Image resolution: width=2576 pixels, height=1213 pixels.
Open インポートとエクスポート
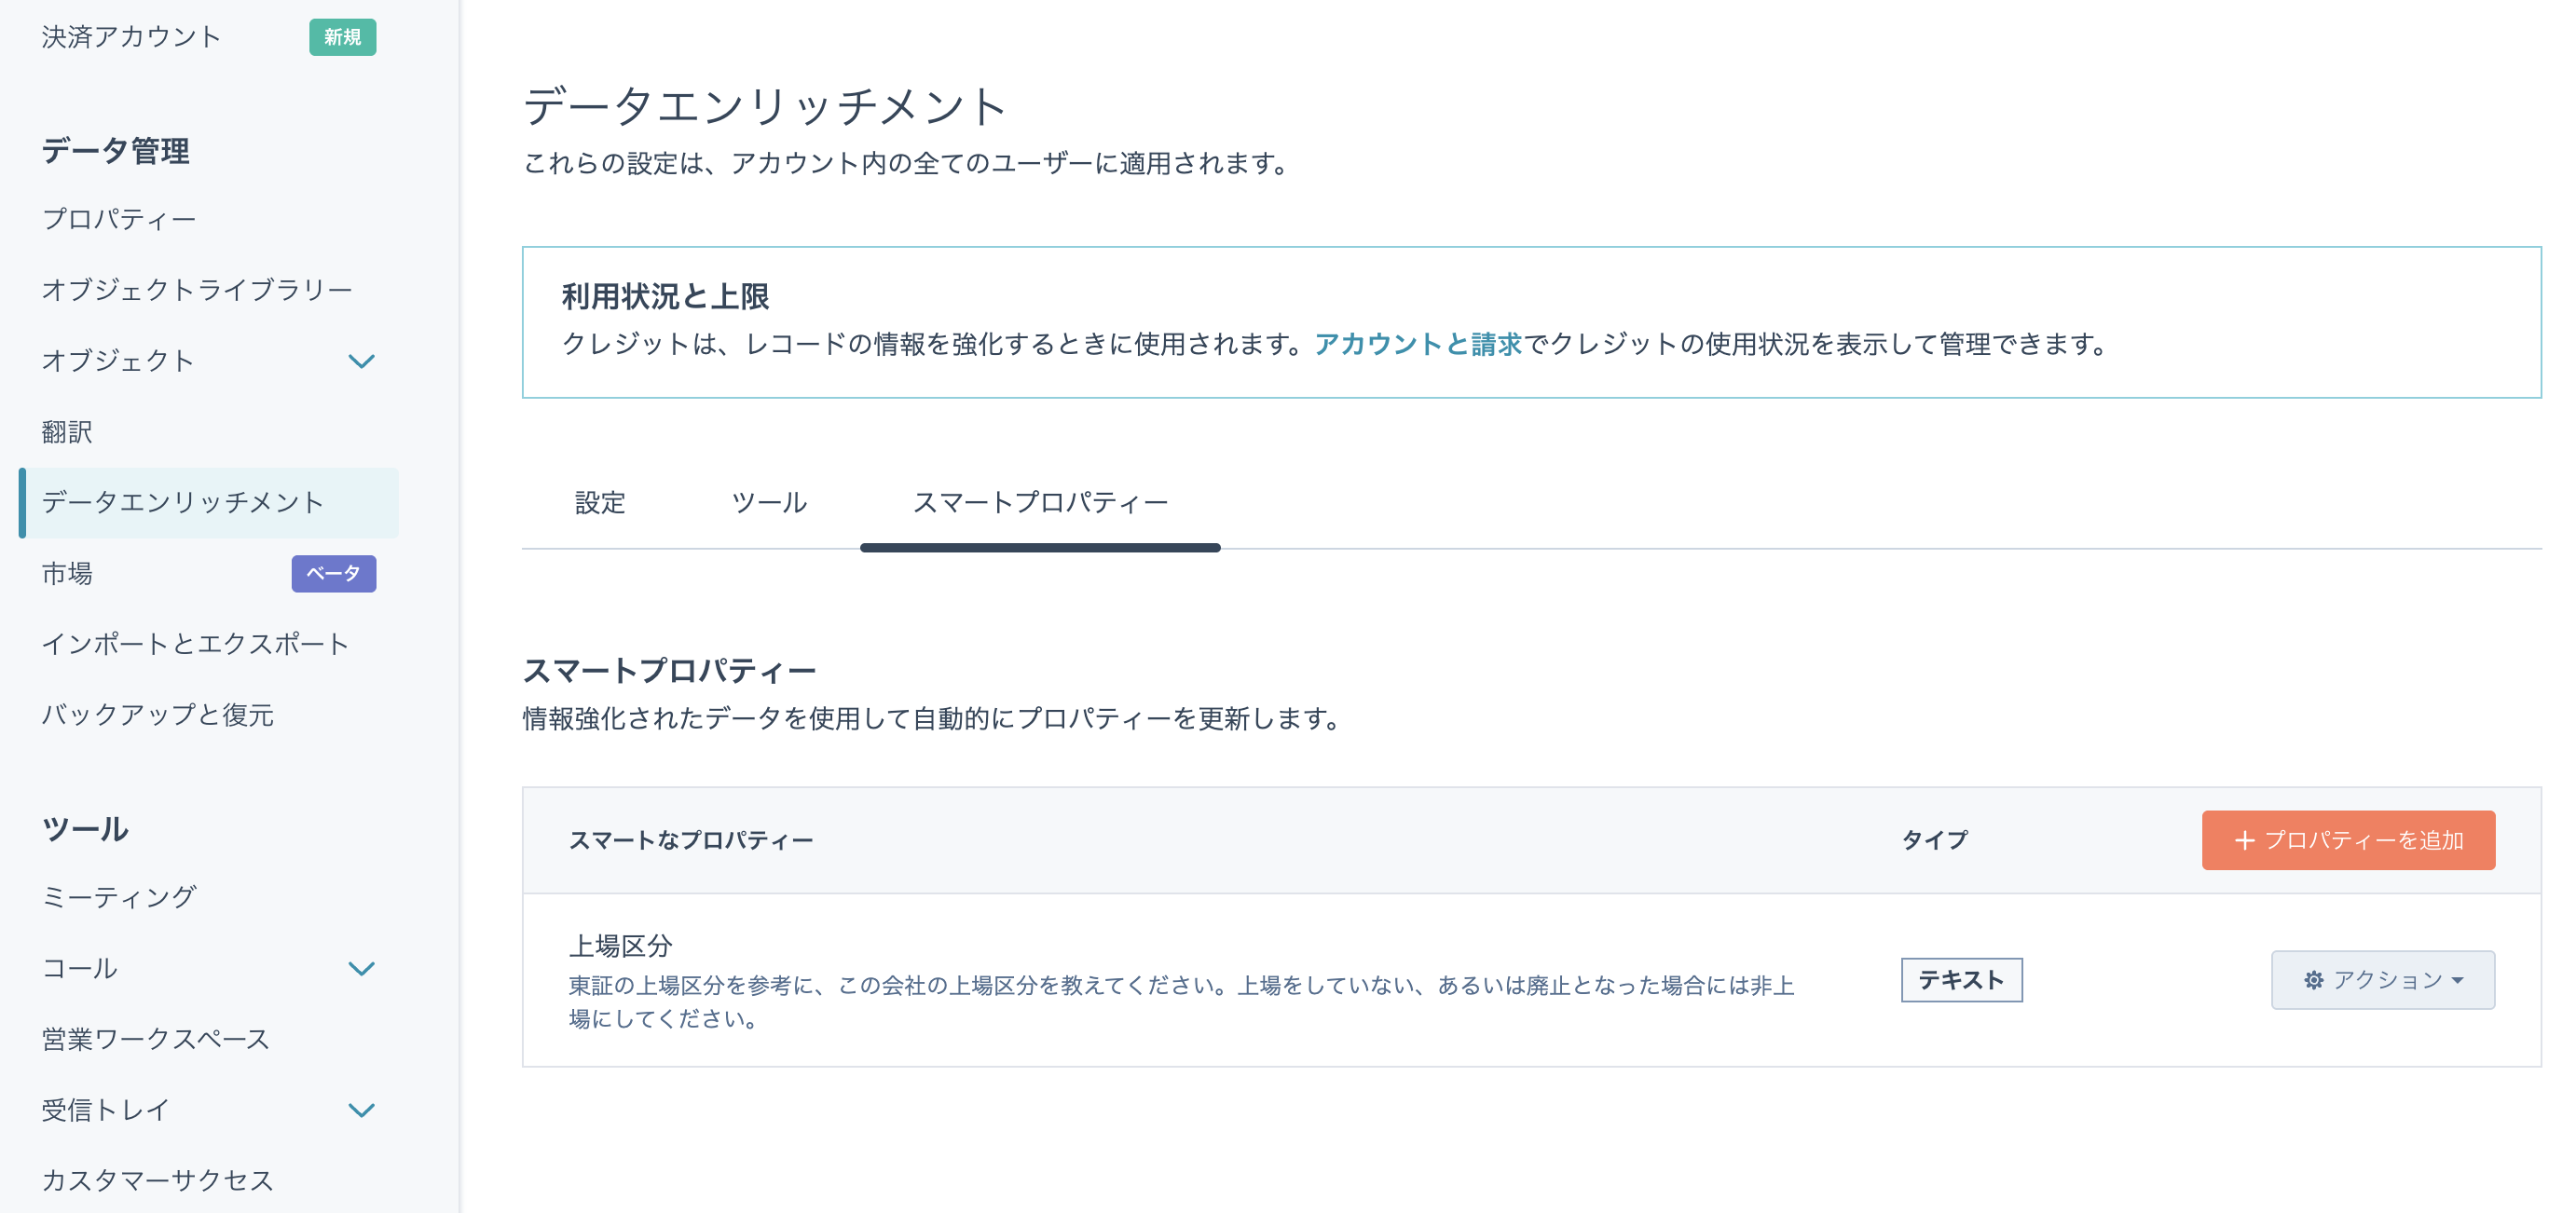tap(195, 643)
